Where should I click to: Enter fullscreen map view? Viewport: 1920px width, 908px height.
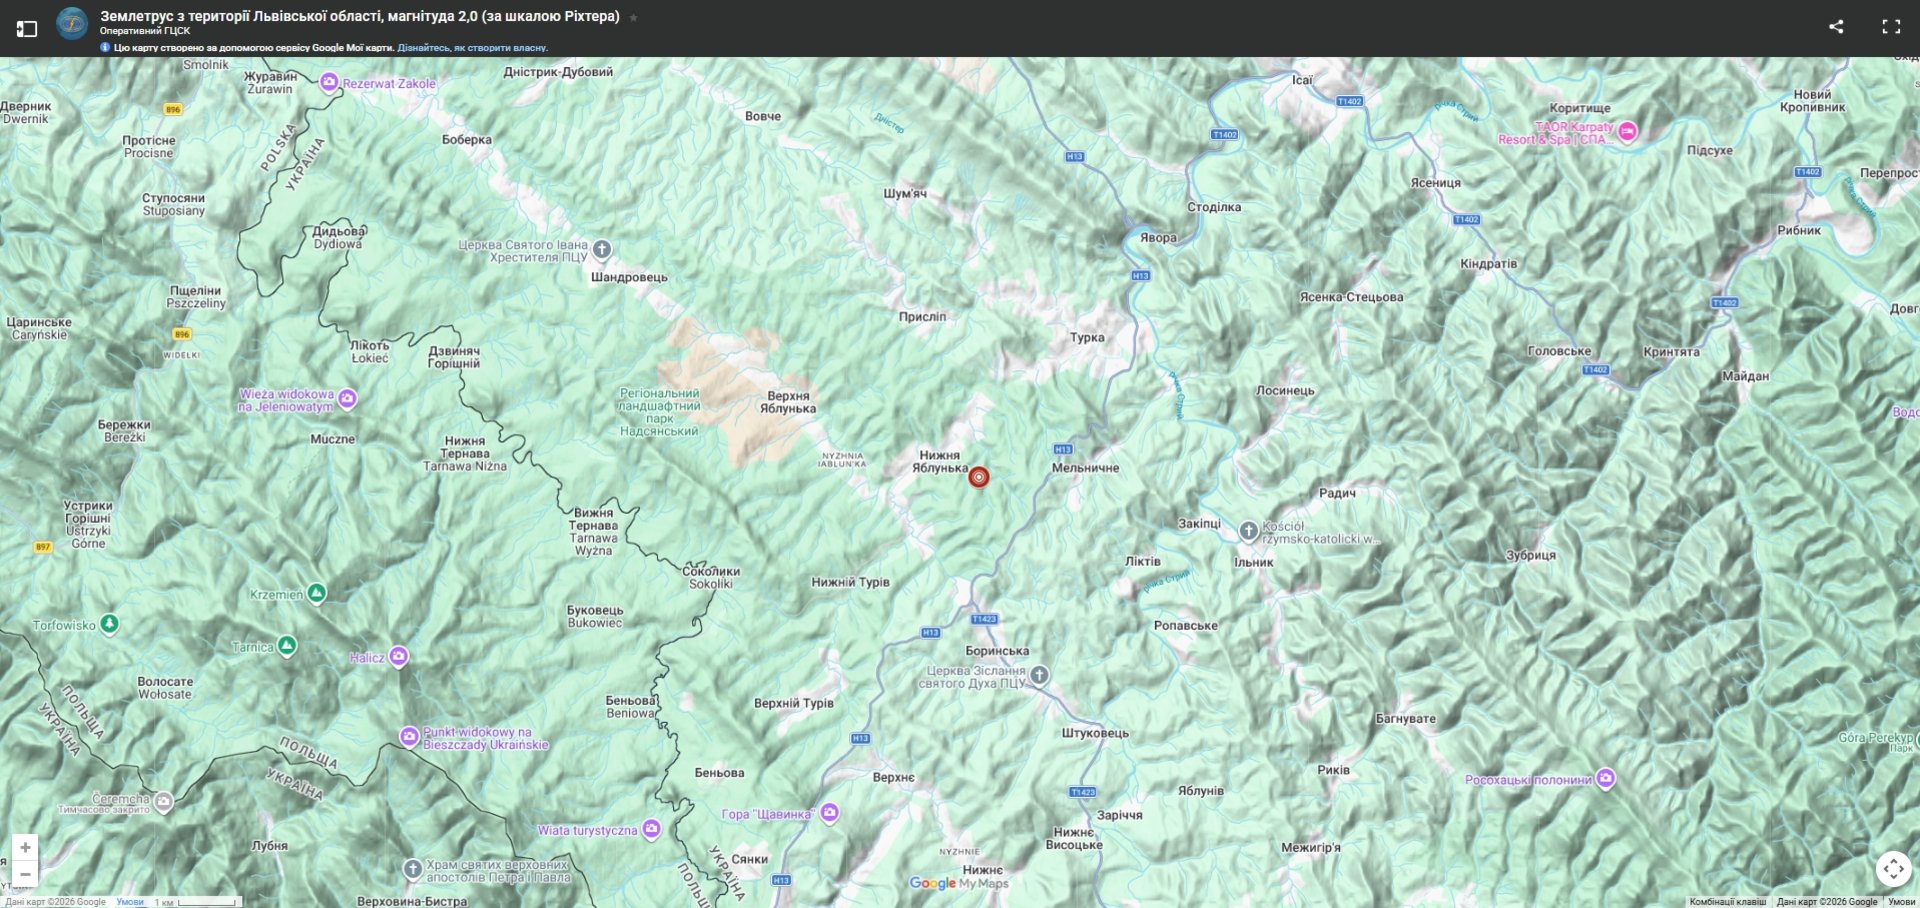coord(1891,27)
